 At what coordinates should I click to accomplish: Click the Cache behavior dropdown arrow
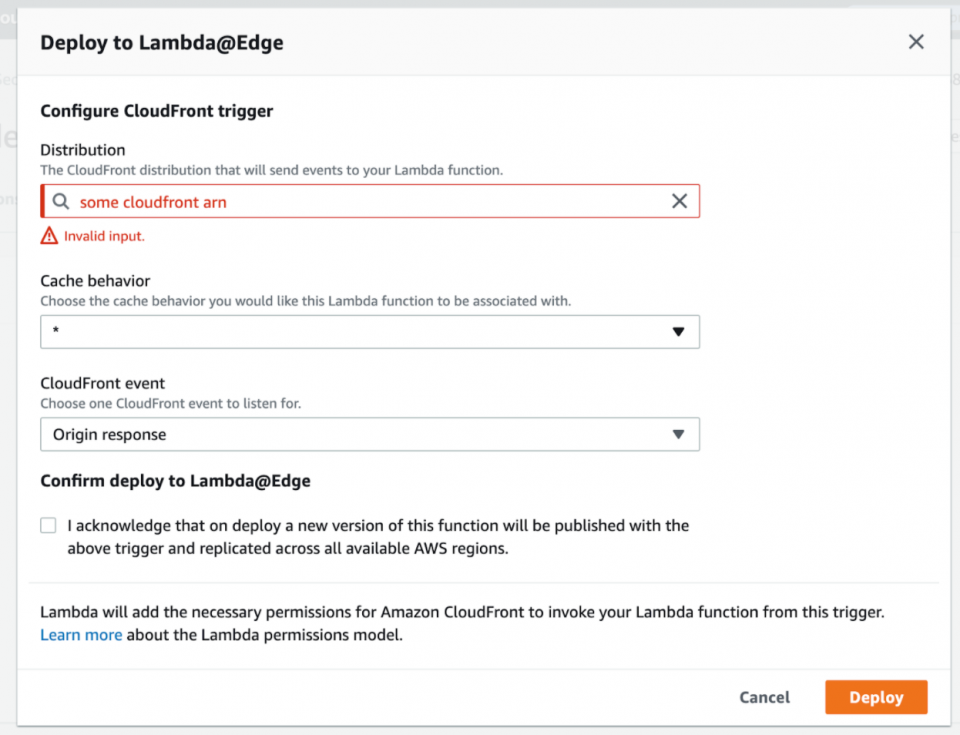tap(678, 331)
